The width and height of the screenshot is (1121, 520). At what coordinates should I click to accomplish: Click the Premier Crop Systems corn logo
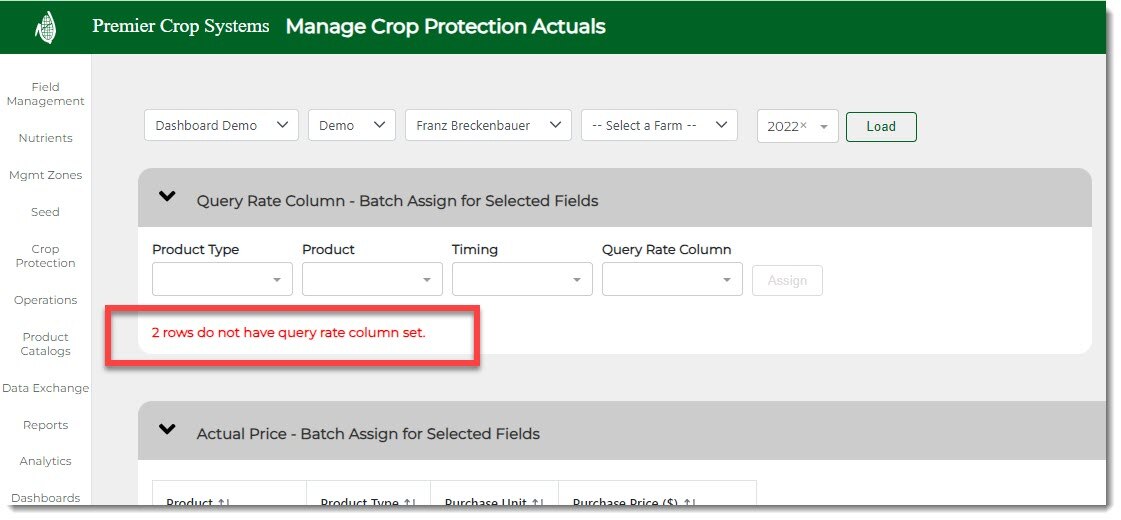(x=45, y=27)
